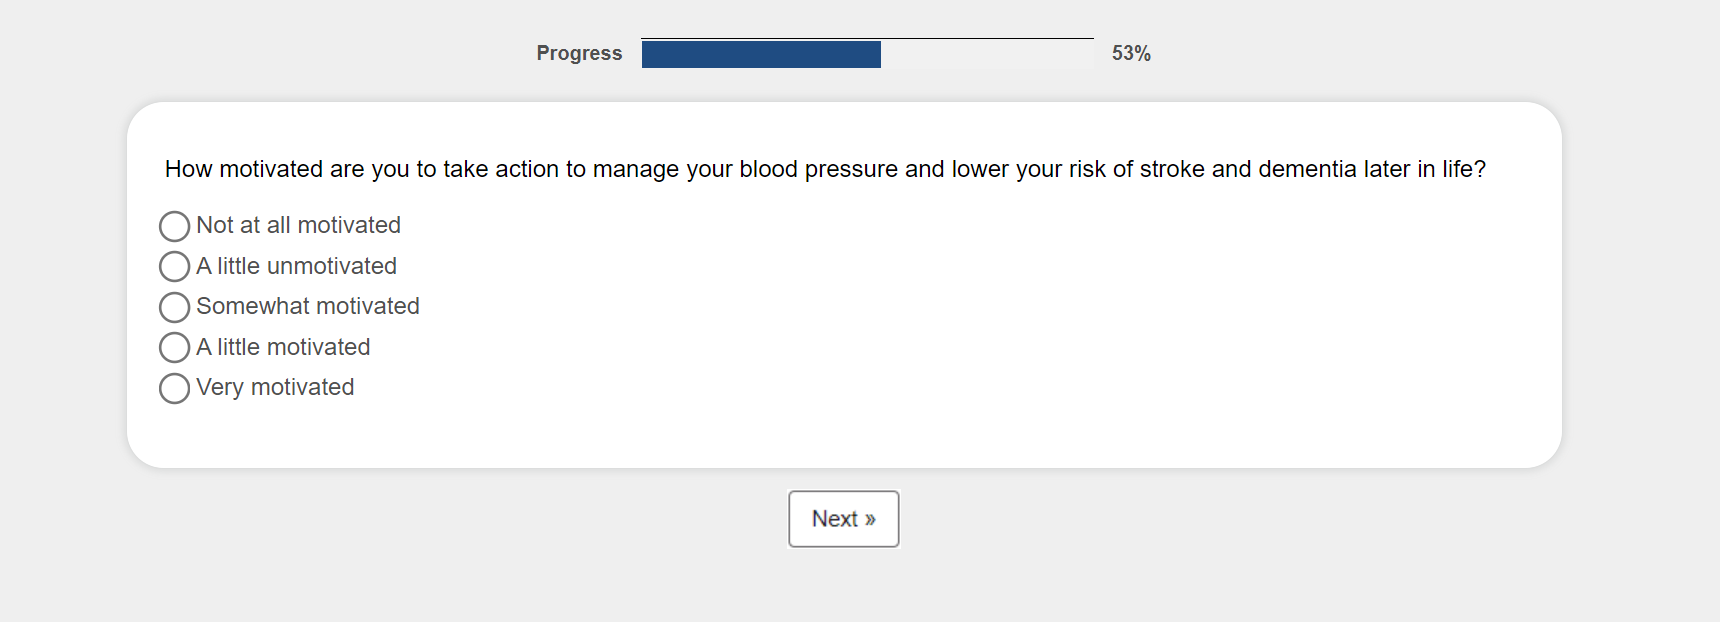Click the "A little unmotivated" answer text
1720x622 pixels.
coord(296,266)
